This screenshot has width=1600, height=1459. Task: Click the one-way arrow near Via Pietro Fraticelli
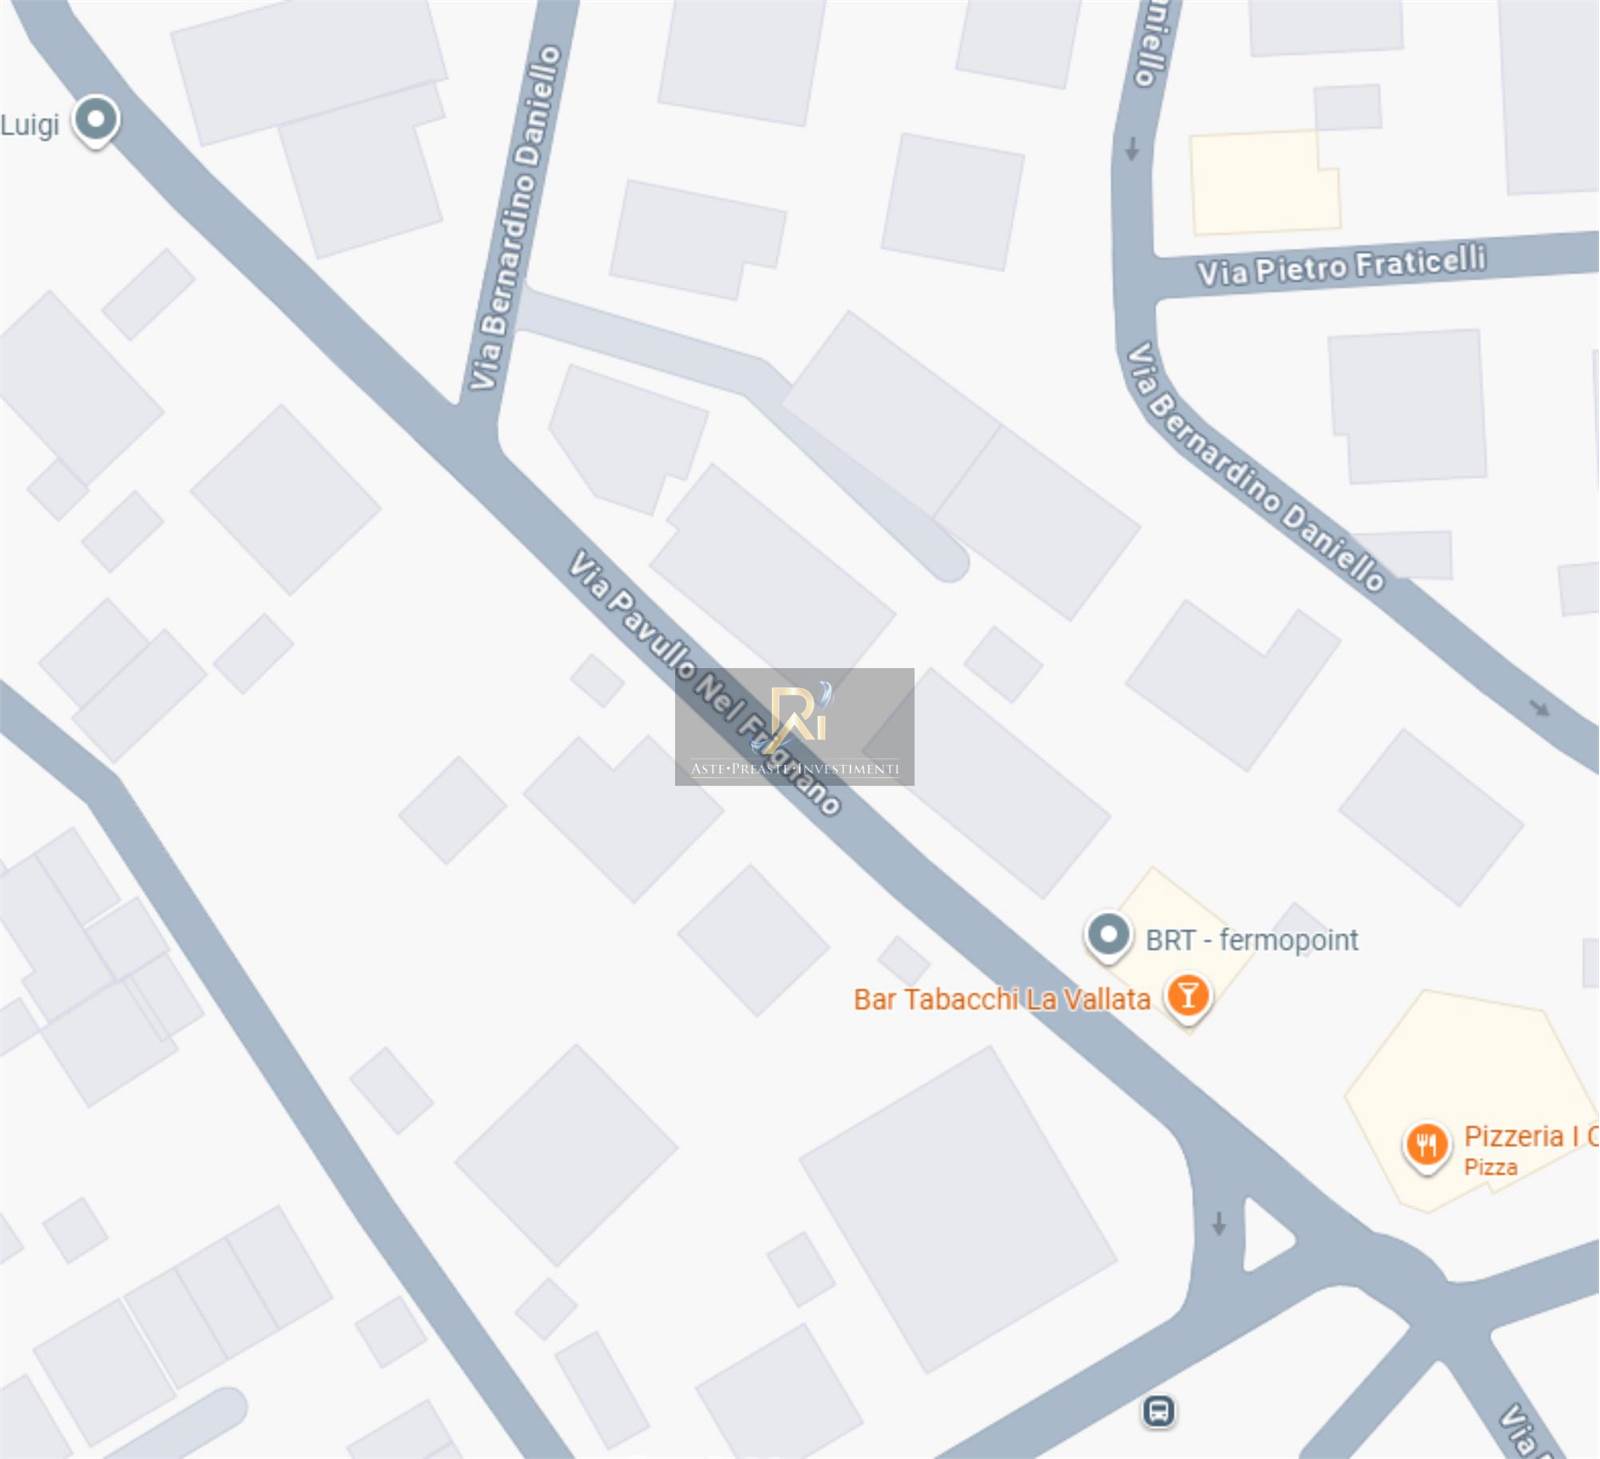1132,149
